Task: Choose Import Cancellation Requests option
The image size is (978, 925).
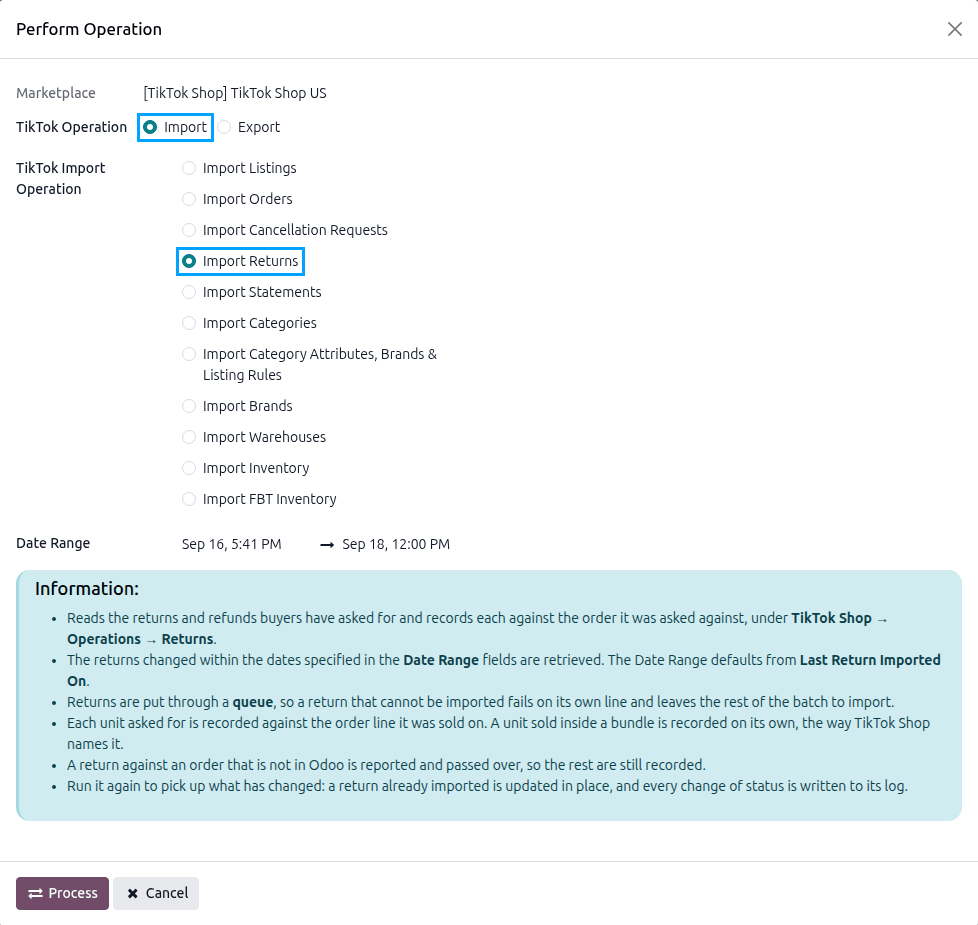Action: (x=284, y=230)
